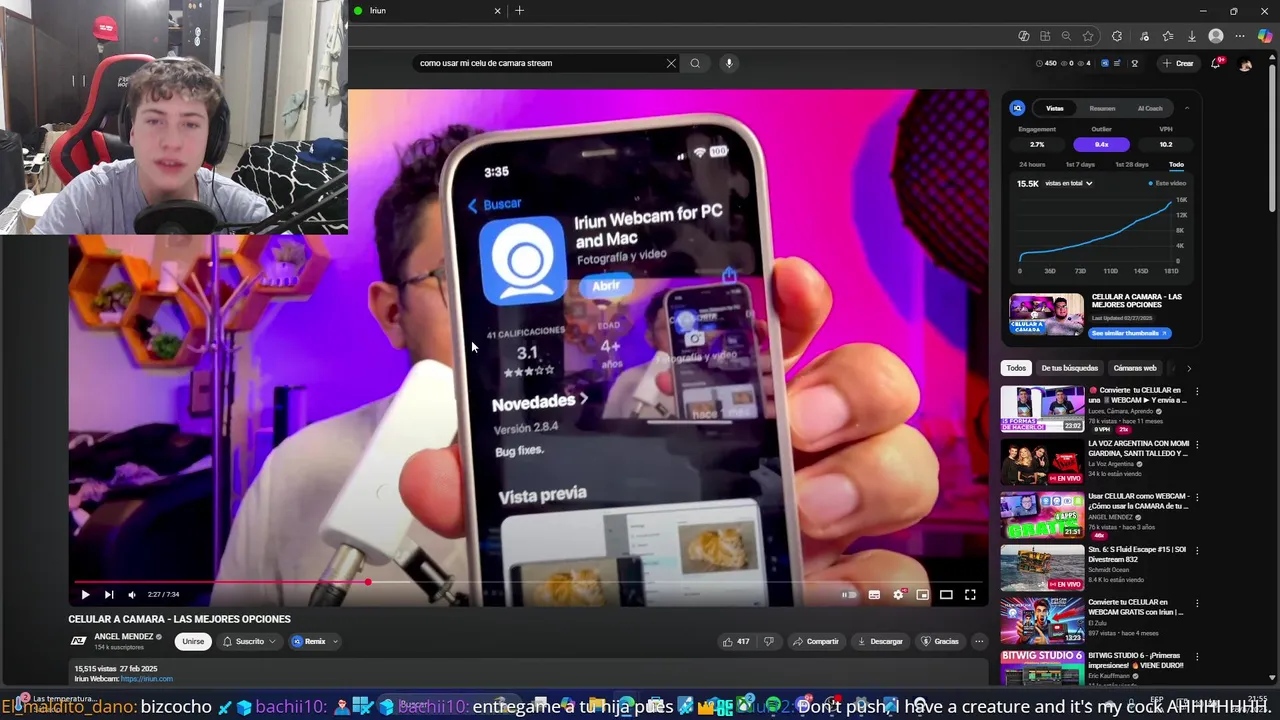The image size is (1280, 720).
Task: Clear the YouTube search box text
Action: pyautogui.click(x=671, y=63)
